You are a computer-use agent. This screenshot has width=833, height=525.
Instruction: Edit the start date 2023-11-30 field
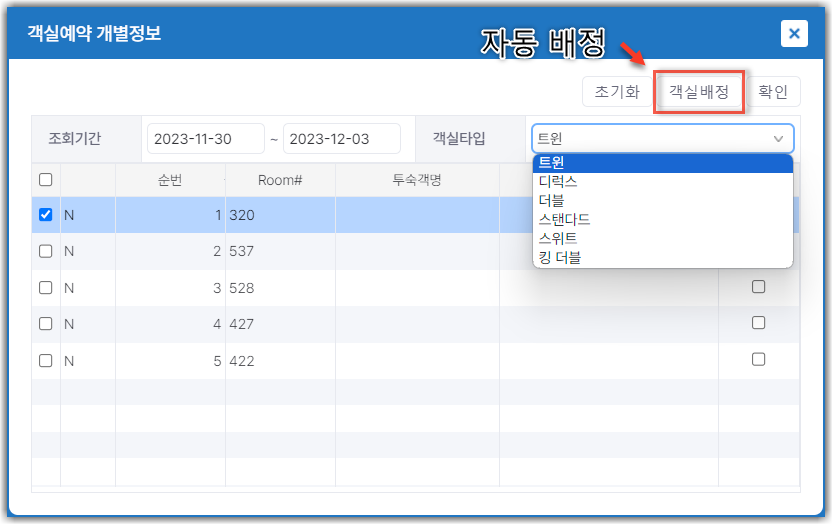[206, 139]
